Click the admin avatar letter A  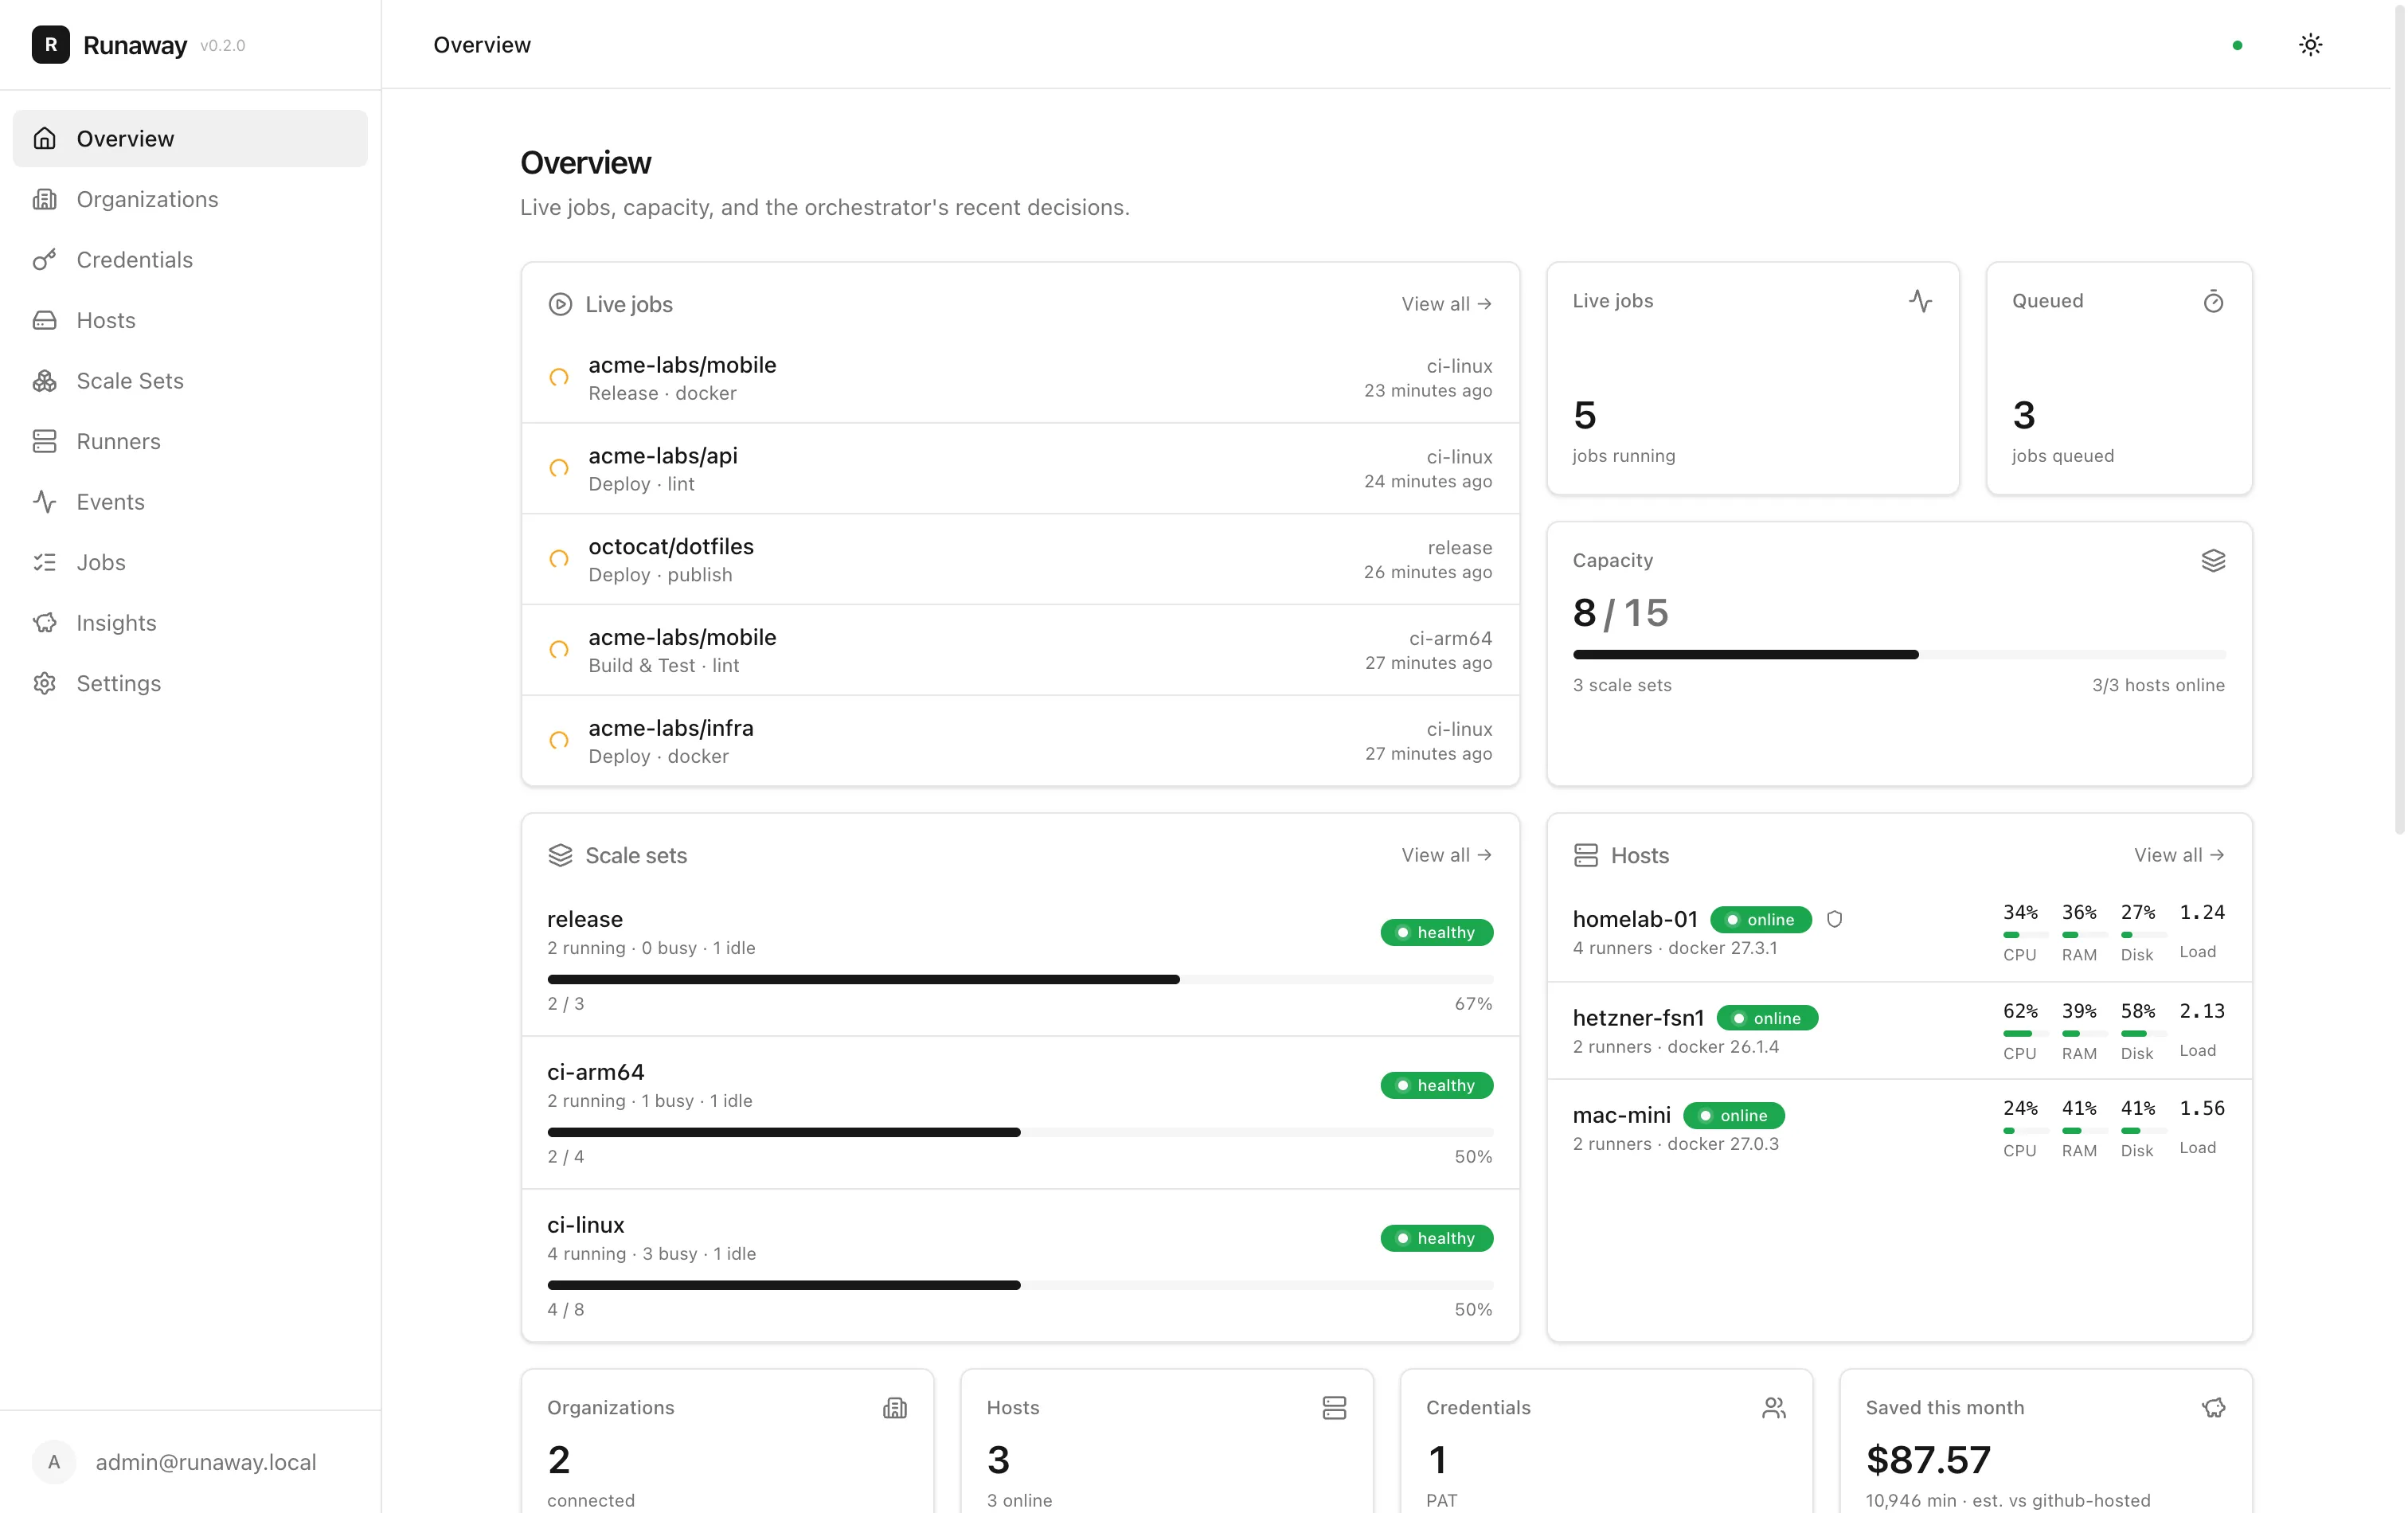pyautogui.click(x=54, y=1462)
